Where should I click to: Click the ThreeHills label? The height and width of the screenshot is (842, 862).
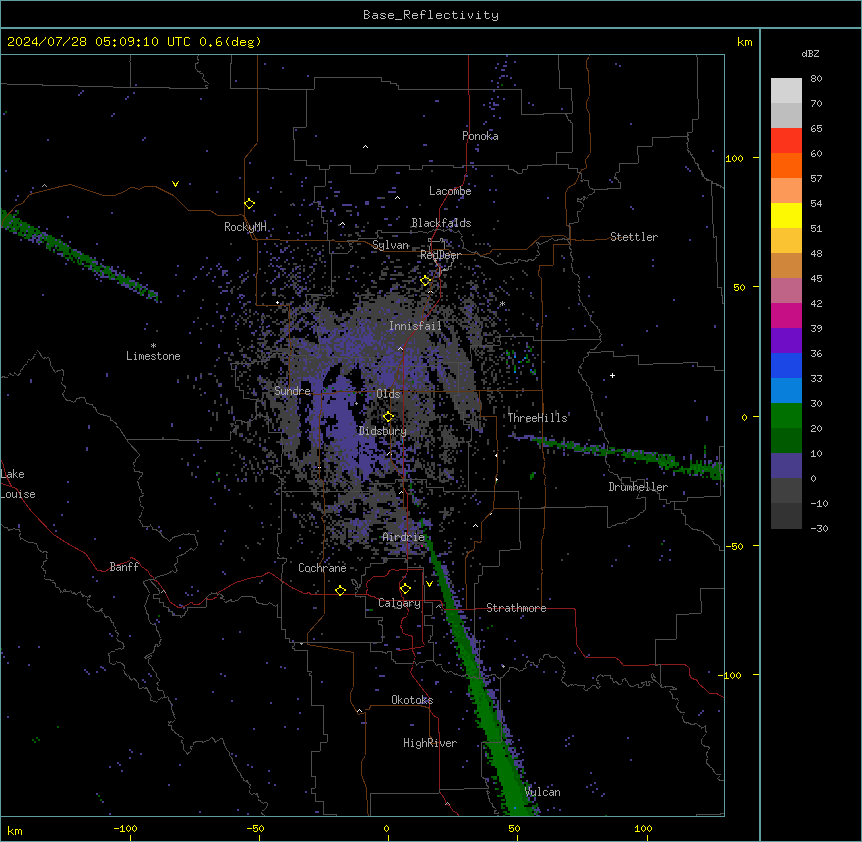click(537, 418)
